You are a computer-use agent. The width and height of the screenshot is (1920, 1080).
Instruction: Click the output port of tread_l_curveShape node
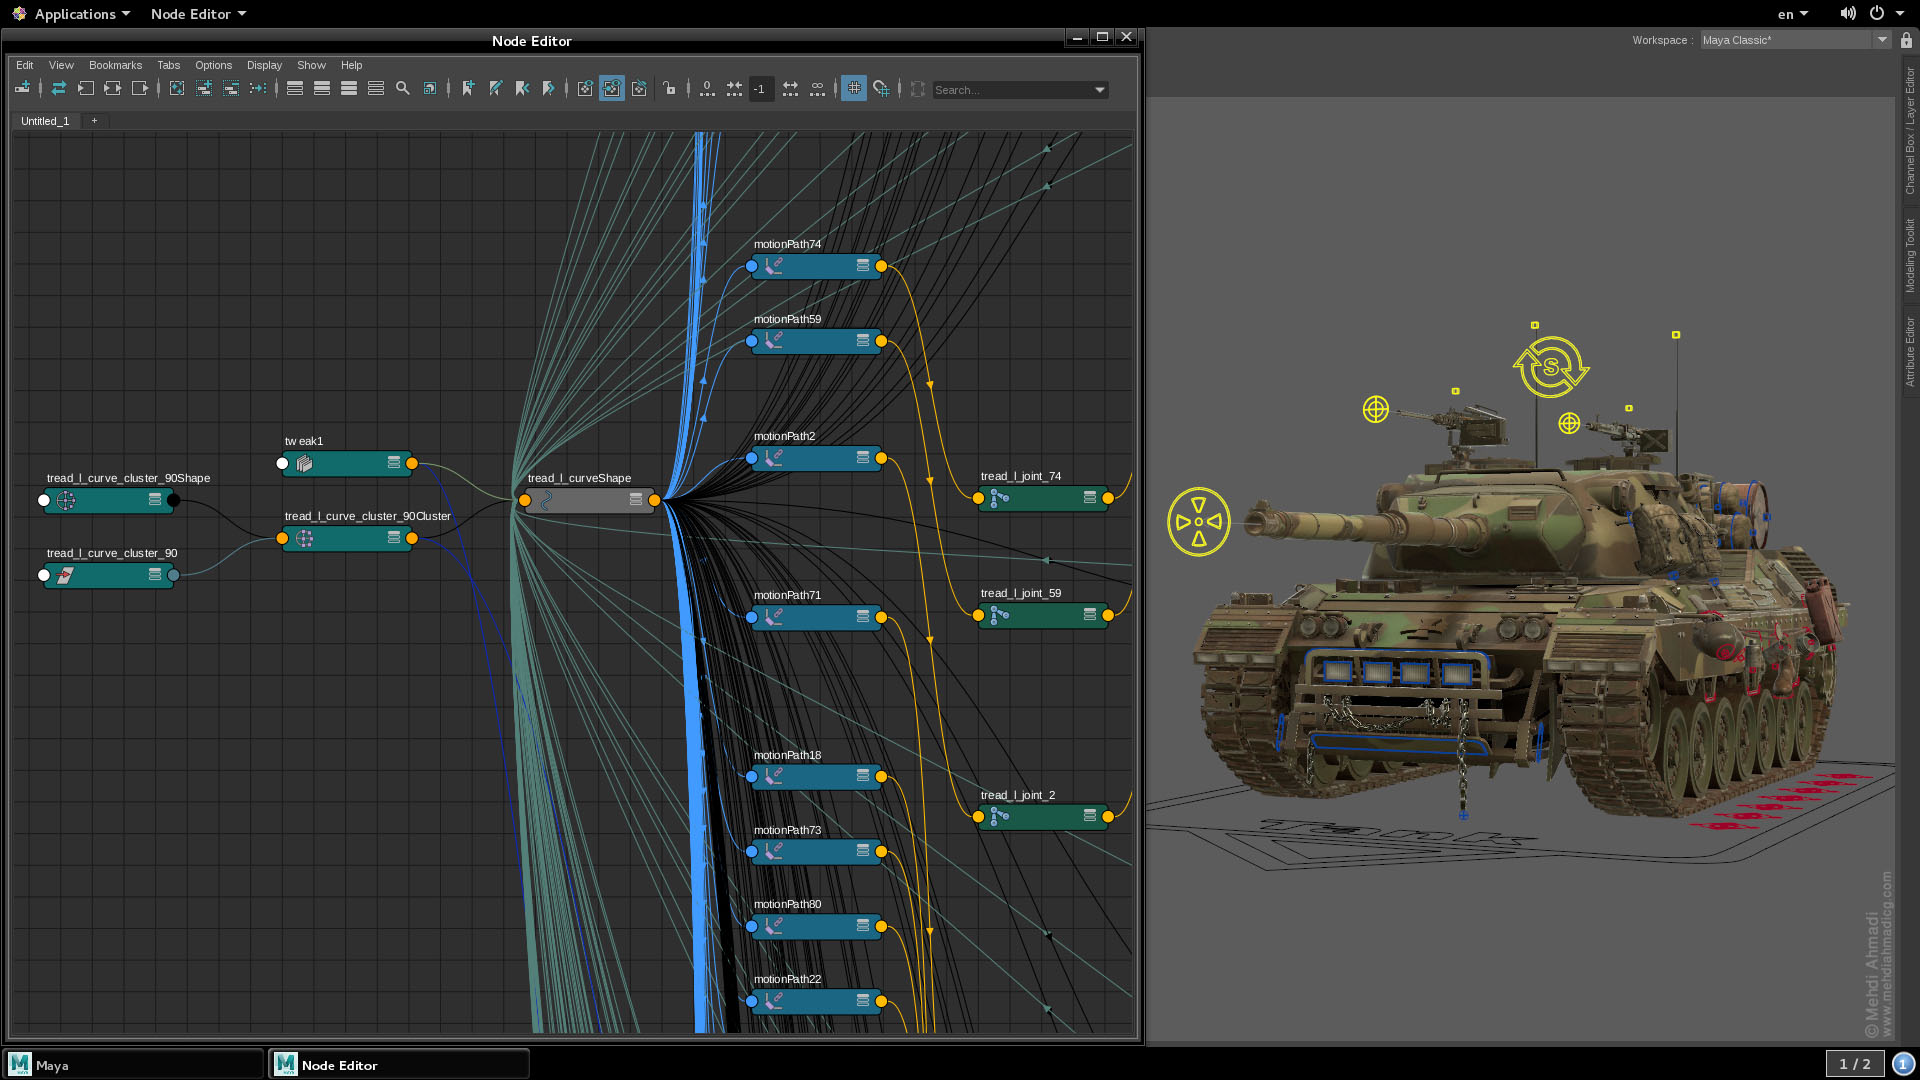(x=654, y=500)
